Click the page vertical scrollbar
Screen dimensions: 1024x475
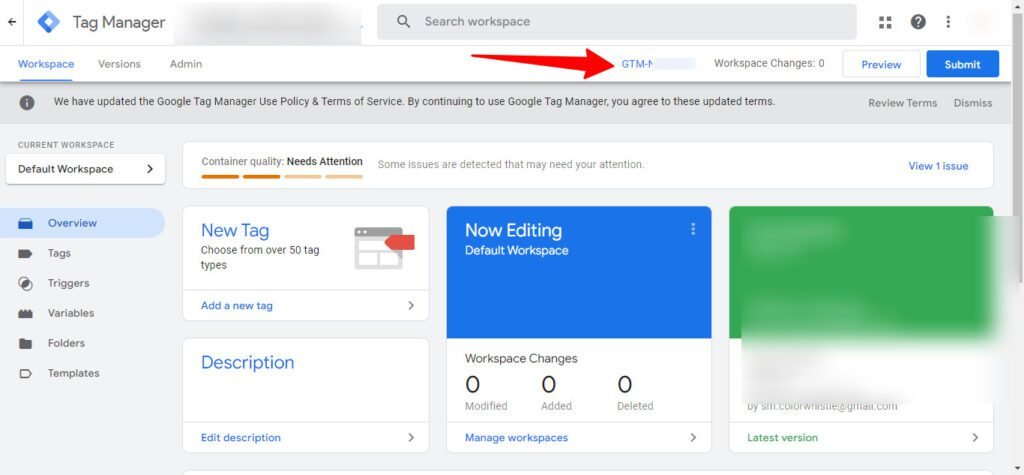coord(1019,150)
